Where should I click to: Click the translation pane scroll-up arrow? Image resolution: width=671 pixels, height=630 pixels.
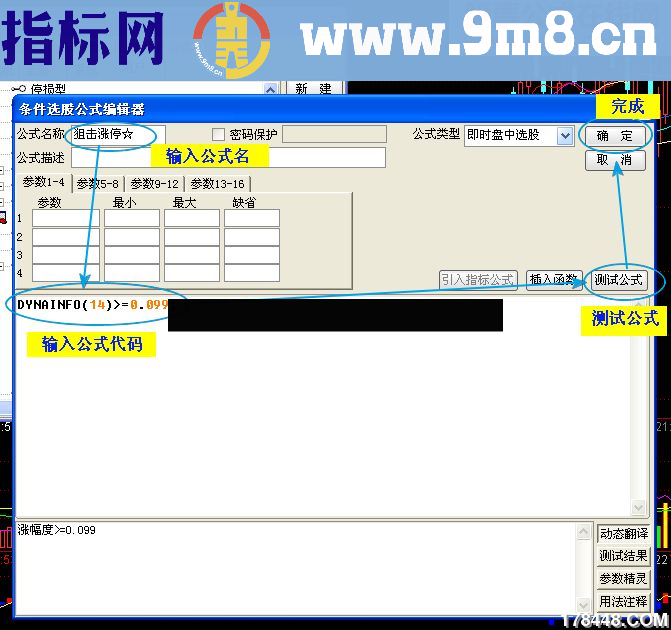pyautogui.click(x=584, y=532)
